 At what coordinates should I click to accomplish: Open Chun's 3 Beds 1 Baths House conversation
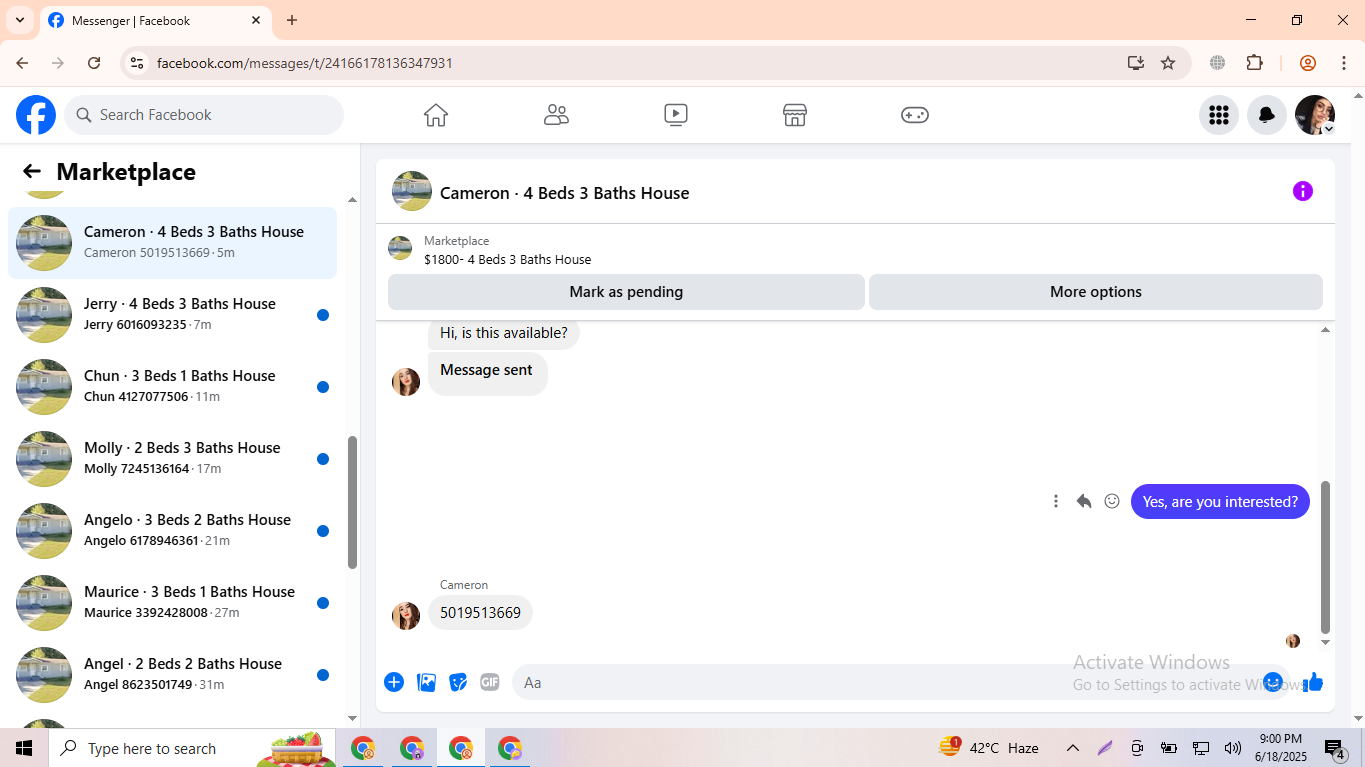click(172, 387)
